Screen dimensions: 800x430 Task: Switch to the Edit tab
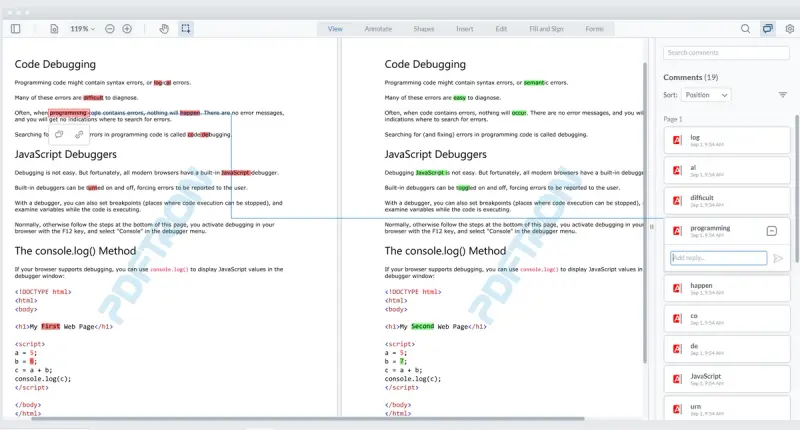(x=501, y=29)
